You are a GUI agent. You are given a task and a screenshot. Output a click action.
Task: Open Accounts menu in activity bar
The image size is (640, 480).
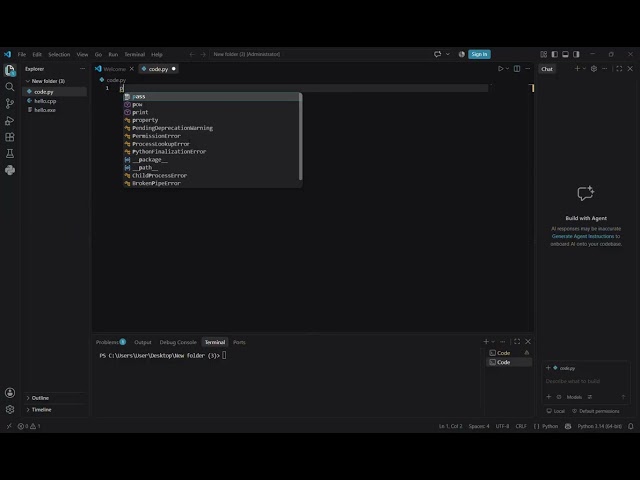tap(10, 393)
